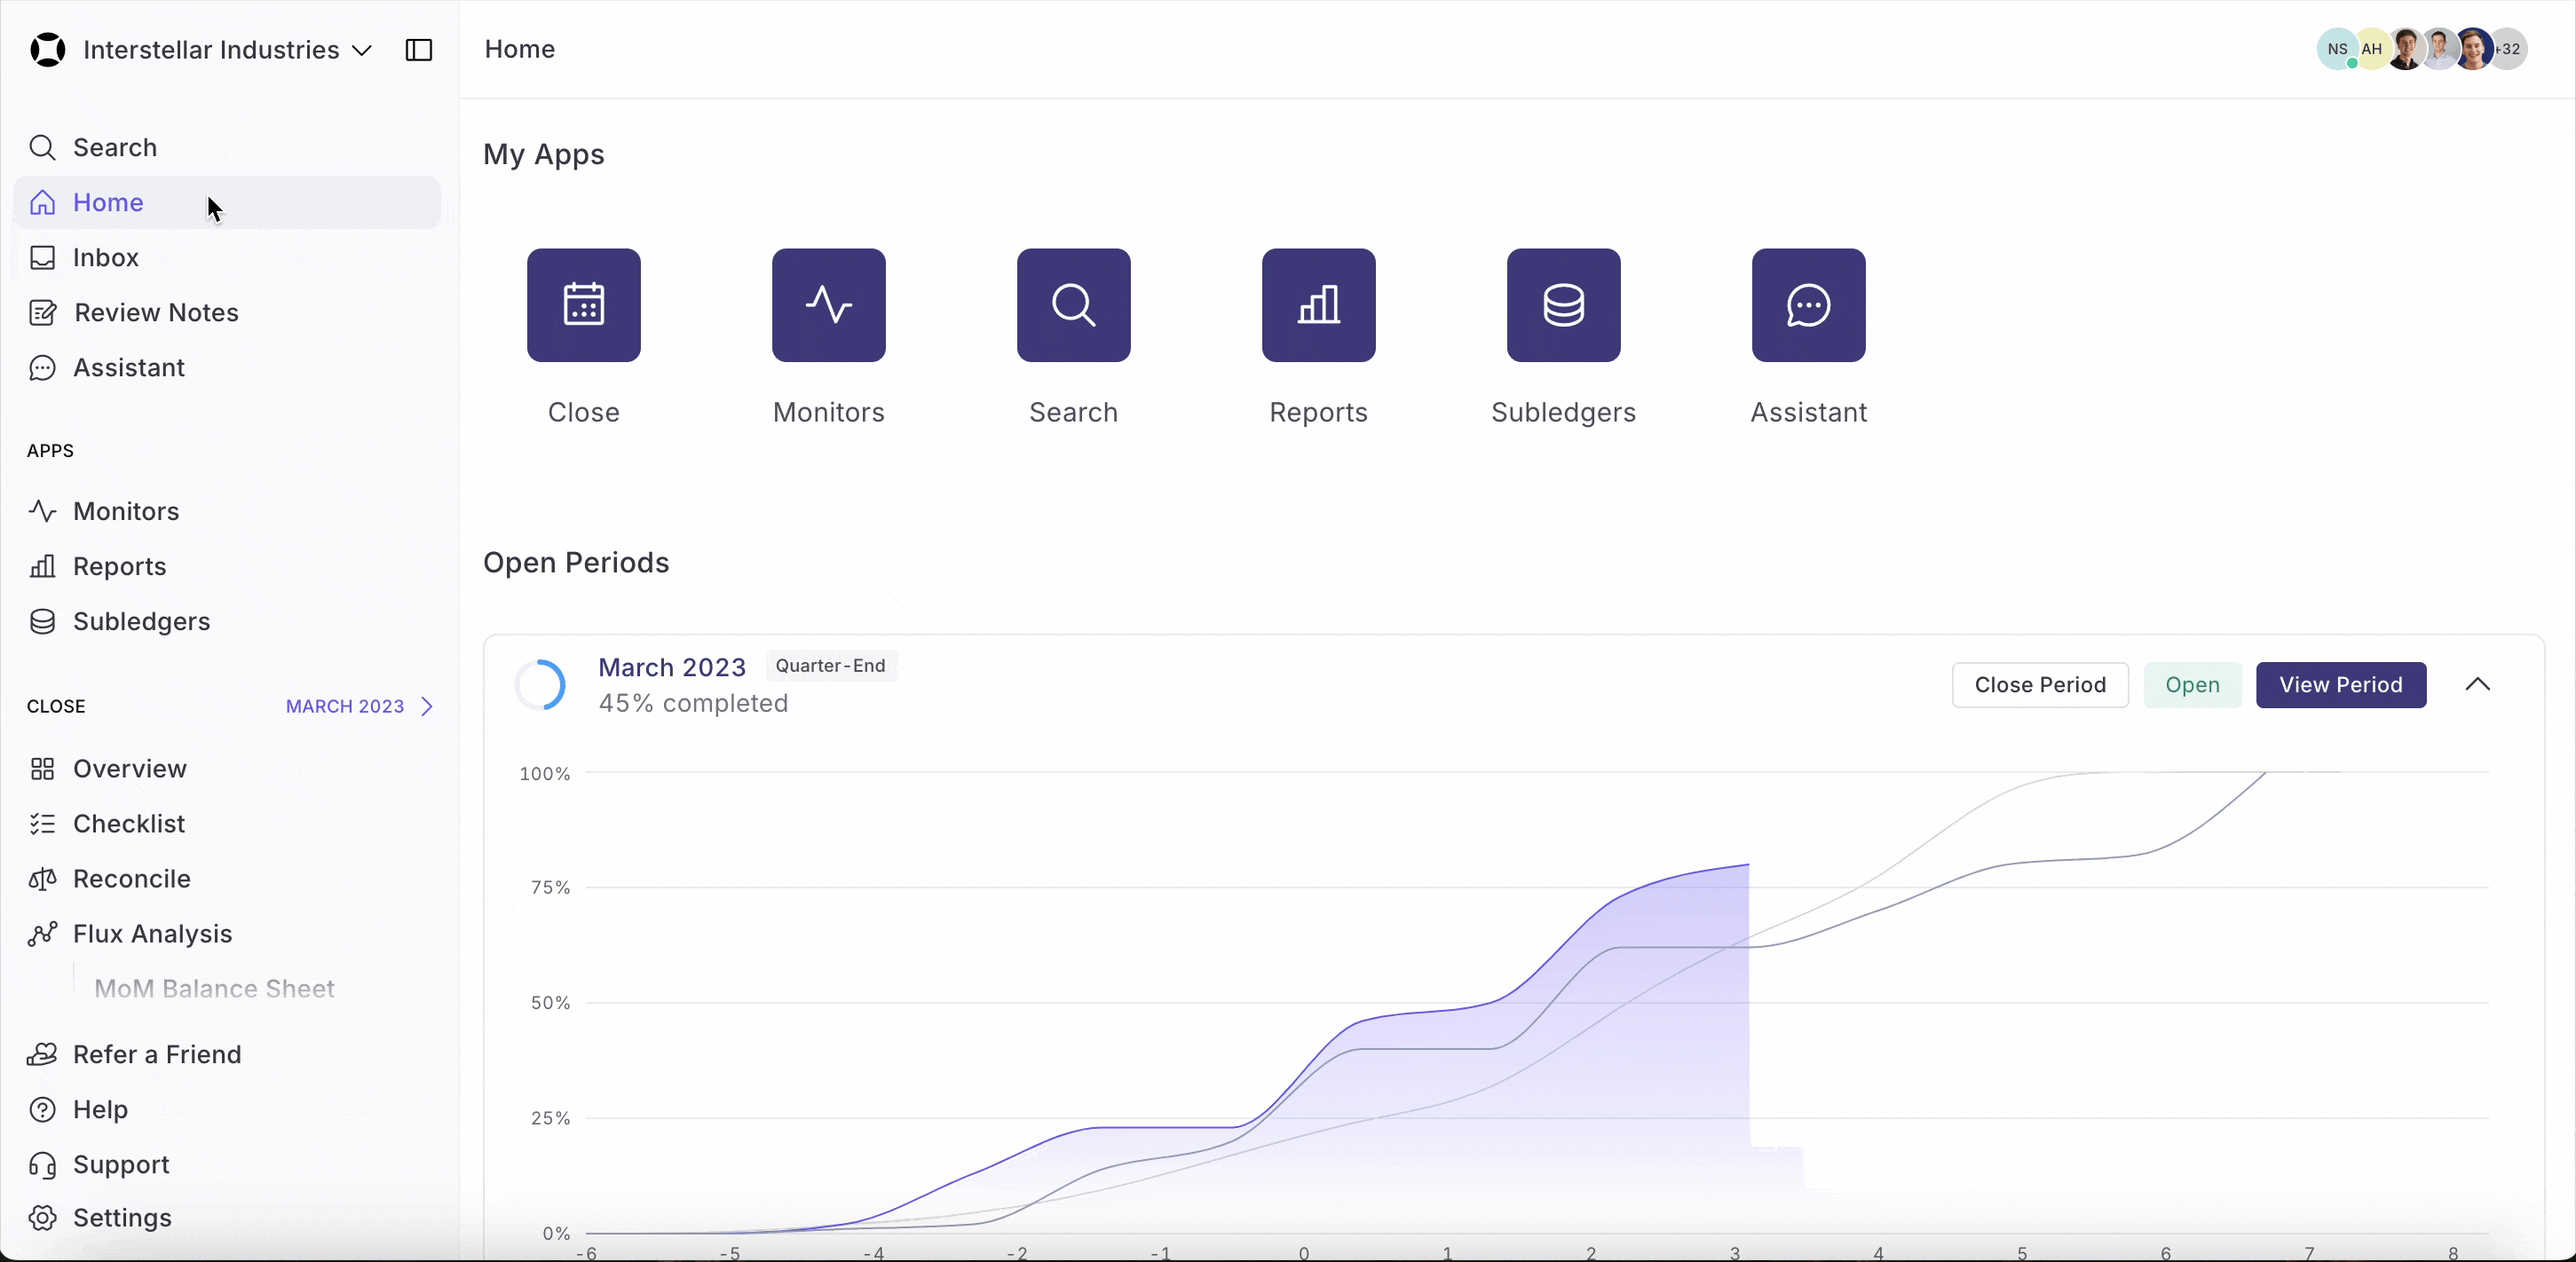Viewport: 2576px width, 1262px height.
Task: Click the March 2023 progress circle
Action: click(x=540, y=685)
